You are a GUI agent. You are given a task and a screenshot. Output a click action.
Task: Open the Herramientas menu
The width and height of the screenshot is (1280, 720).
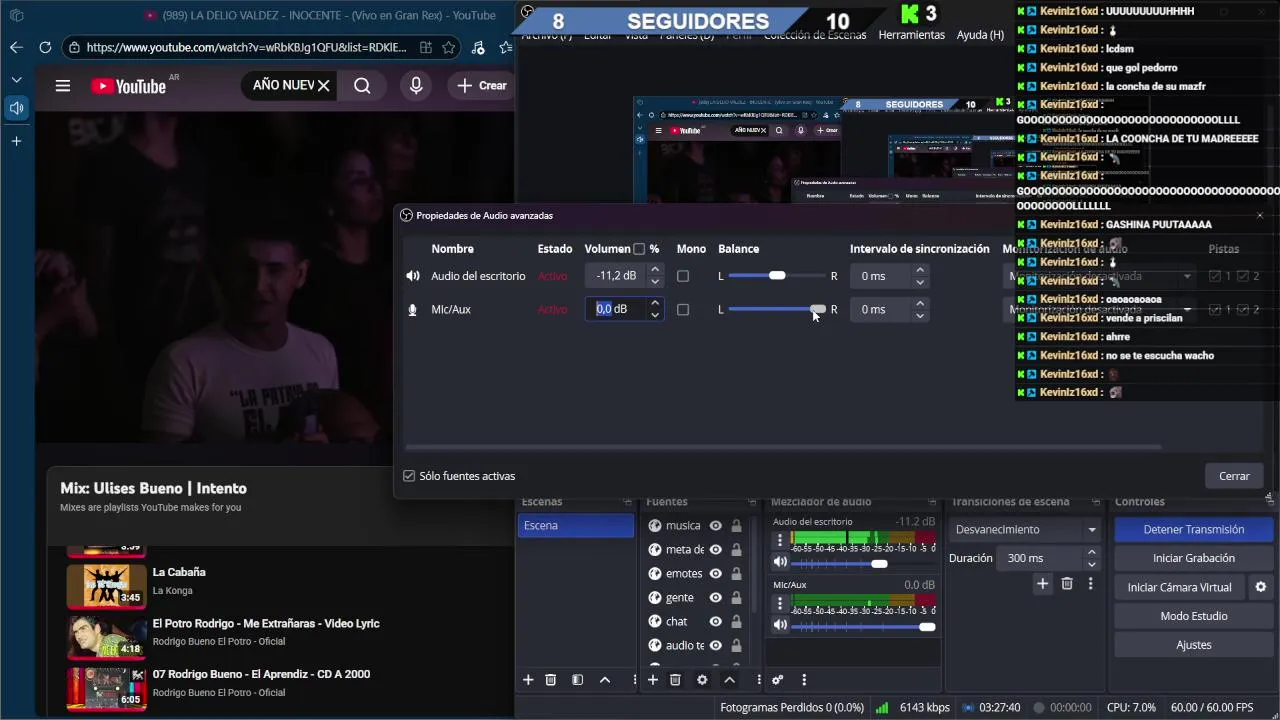click(911, 35)
